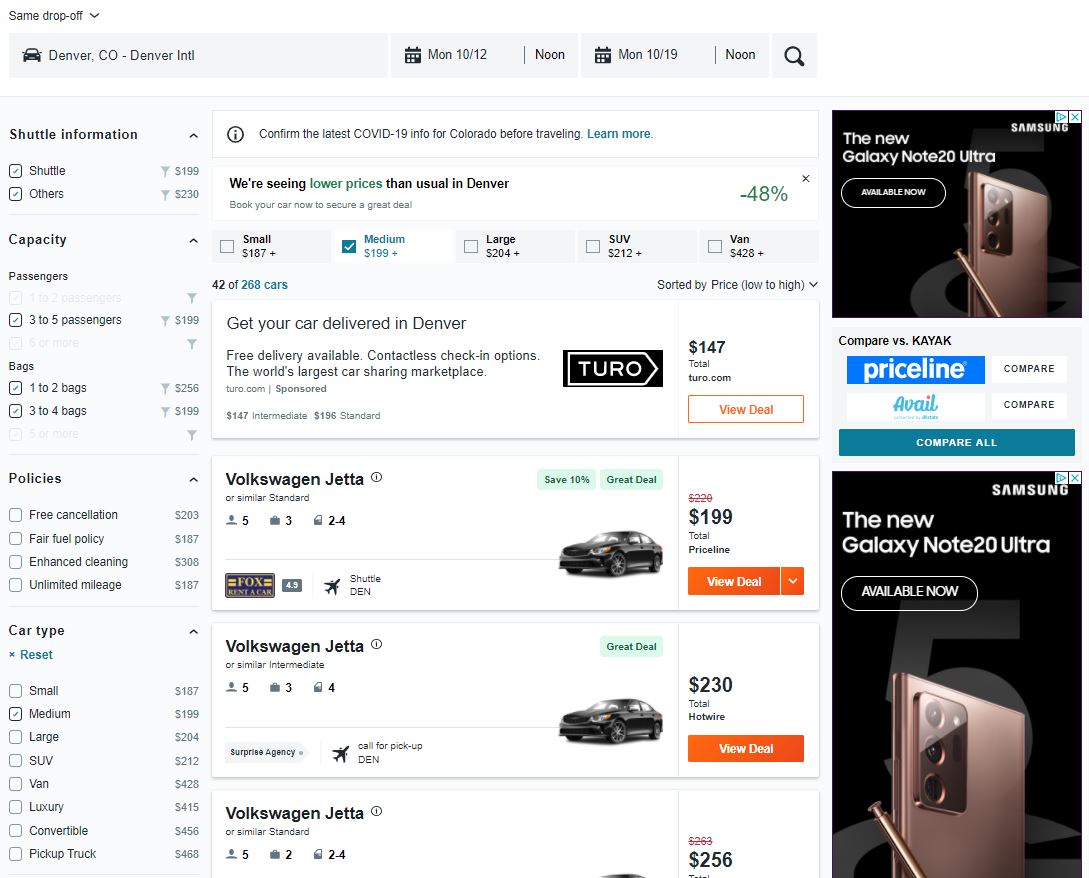Click info icon beside $199 Volkswagen Jetta

pos(376,477)
